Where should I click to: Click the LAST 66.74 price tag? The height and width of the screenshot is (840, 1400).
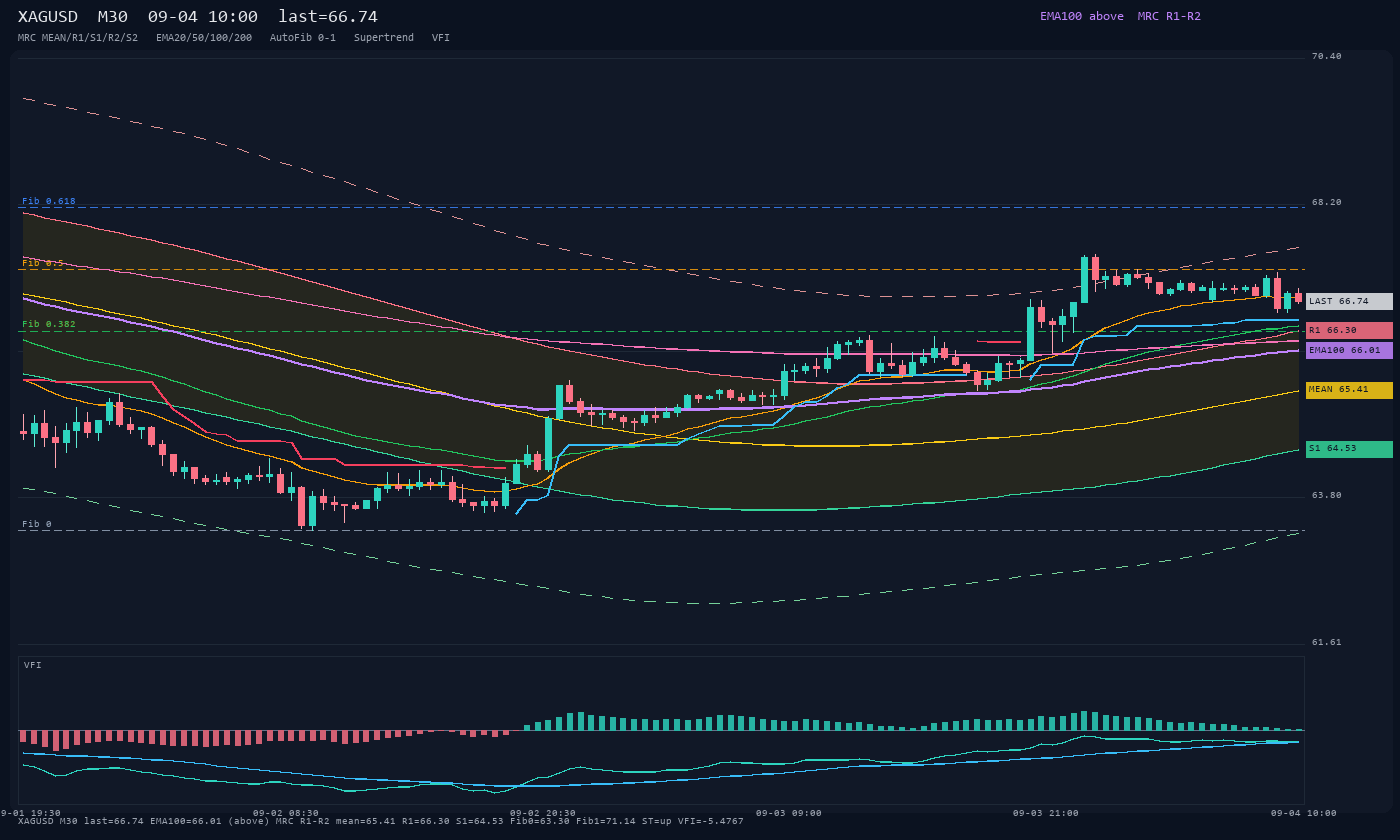pos(1349,301)
